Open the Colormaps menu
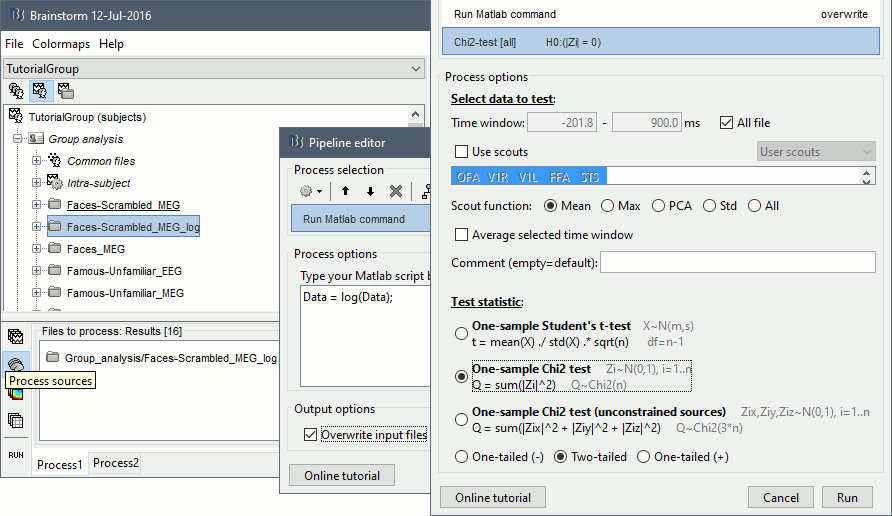The height and width of the screenshot is (516, 892). pyautogui.click(x=62, y=44)
